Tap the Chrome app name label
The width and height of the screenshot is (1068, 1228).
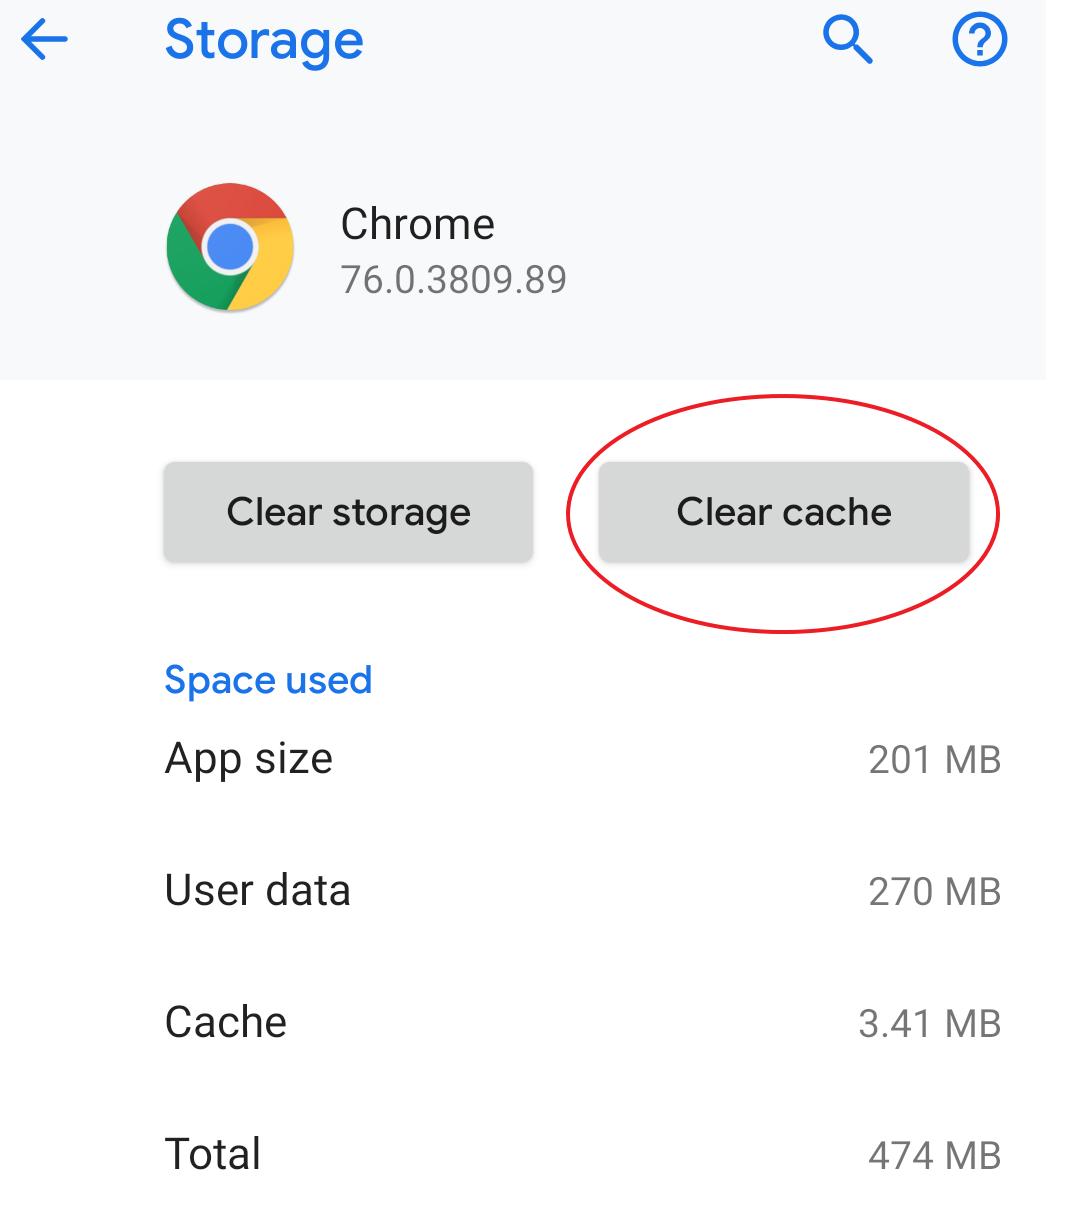417,224
